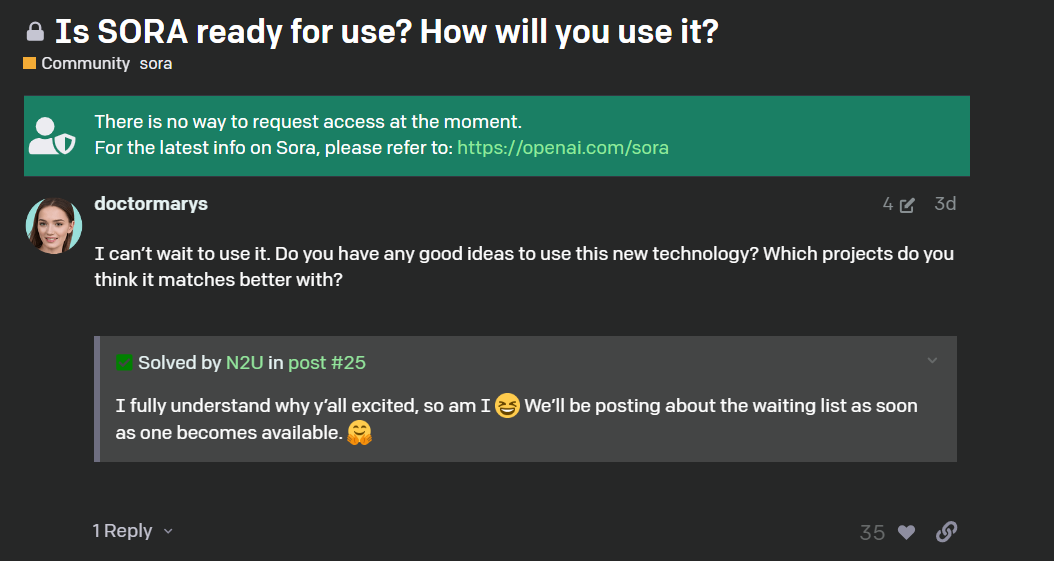
Task: Open N2U user profile link
Action: coord(245,363)
